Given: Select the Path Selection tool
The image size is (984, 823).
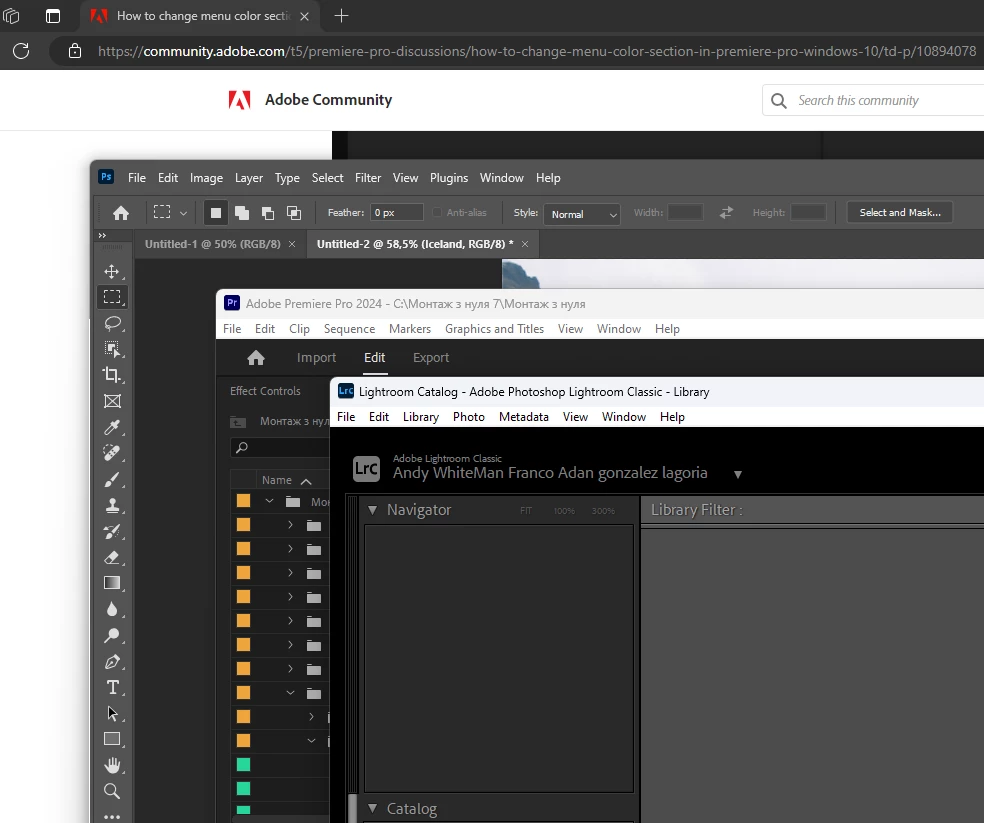Looking at the screenshot, I should point(112,714).
